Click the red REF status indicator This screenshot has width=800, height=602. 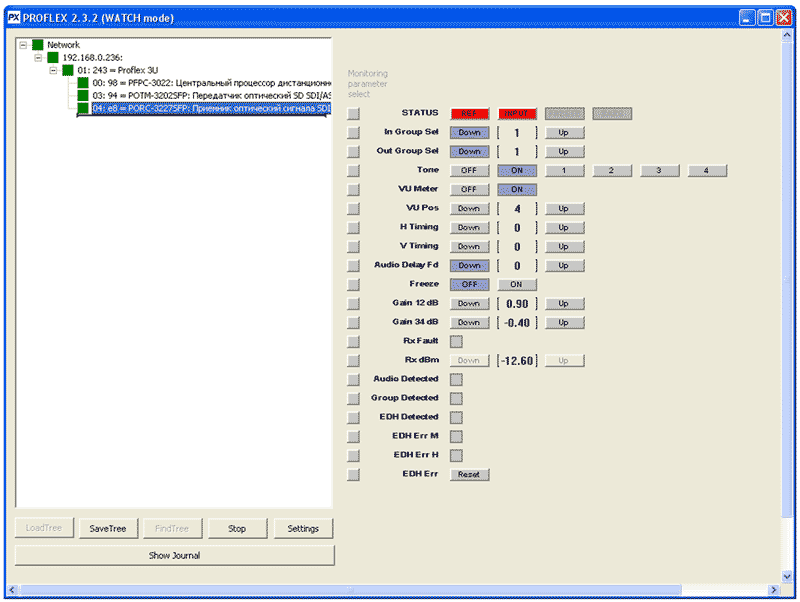click(x=469, y=113)
